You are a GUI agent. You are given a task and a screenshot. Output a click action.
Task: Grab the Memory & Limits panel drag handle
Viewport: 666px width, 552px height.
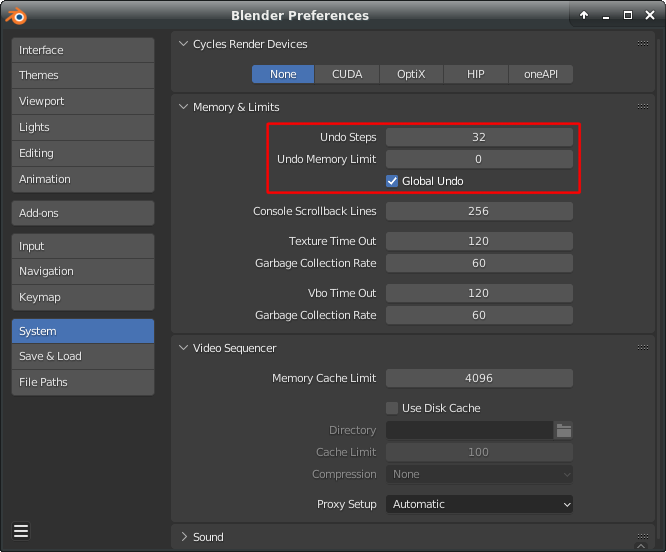(x=643, y=106)
